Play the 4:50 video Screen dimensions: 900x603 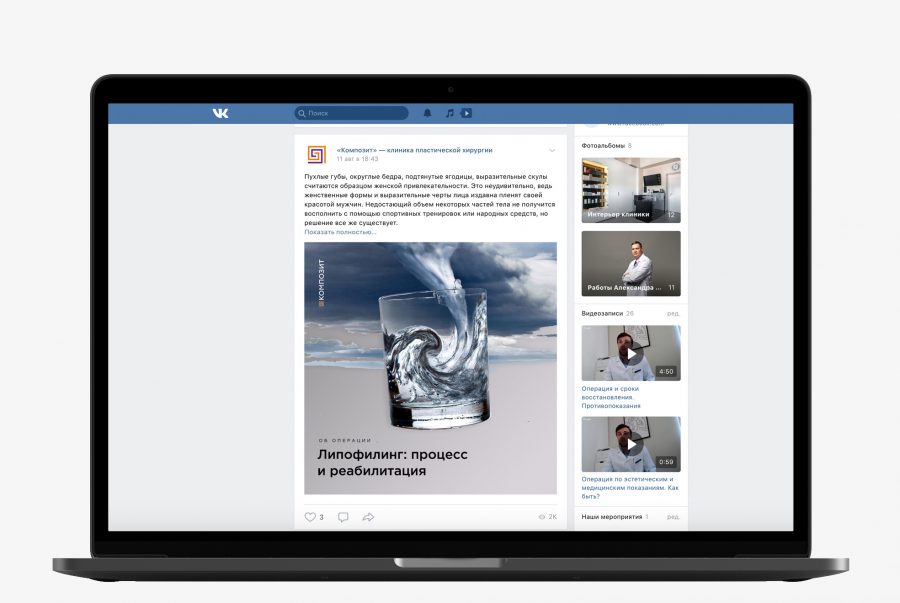pyautogui.click(x=631, y=353)
